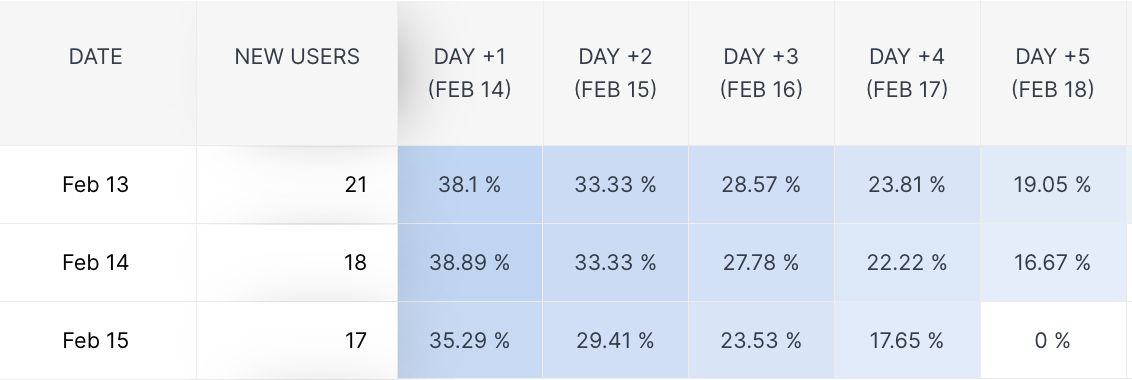This screenshot has height=380, width=1132.
Task: Select the DAY +3 (FEB 16) header
Action: (x=762, y=72)
